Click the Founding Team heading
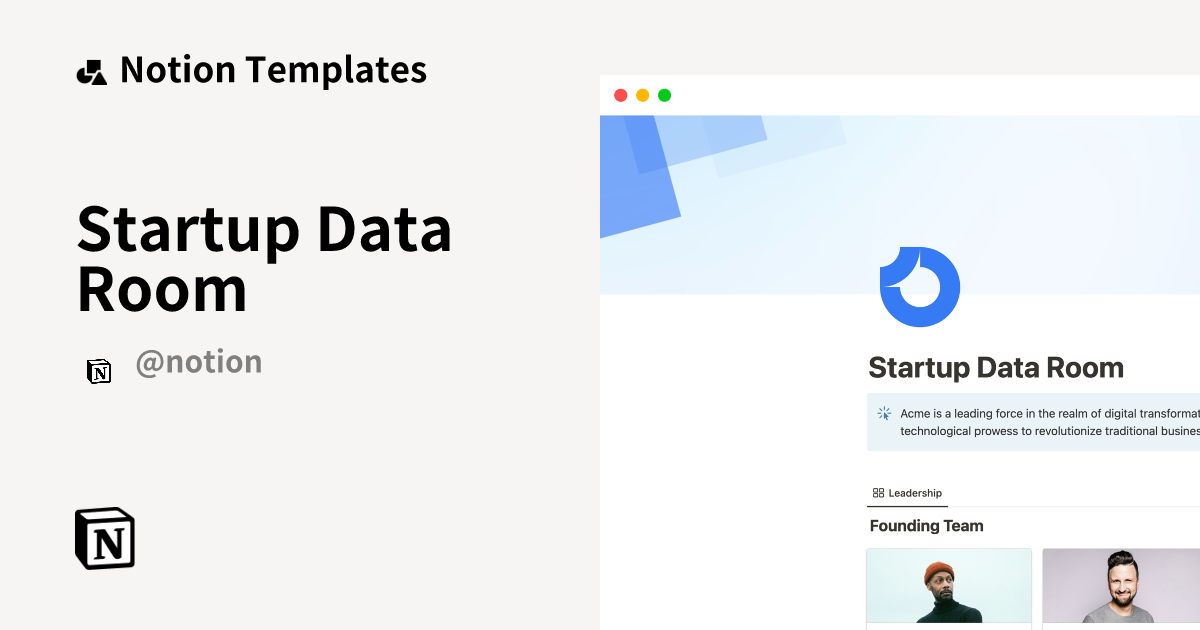Image resolution: width=1200 pixels, height=630 pixels. 926,526
